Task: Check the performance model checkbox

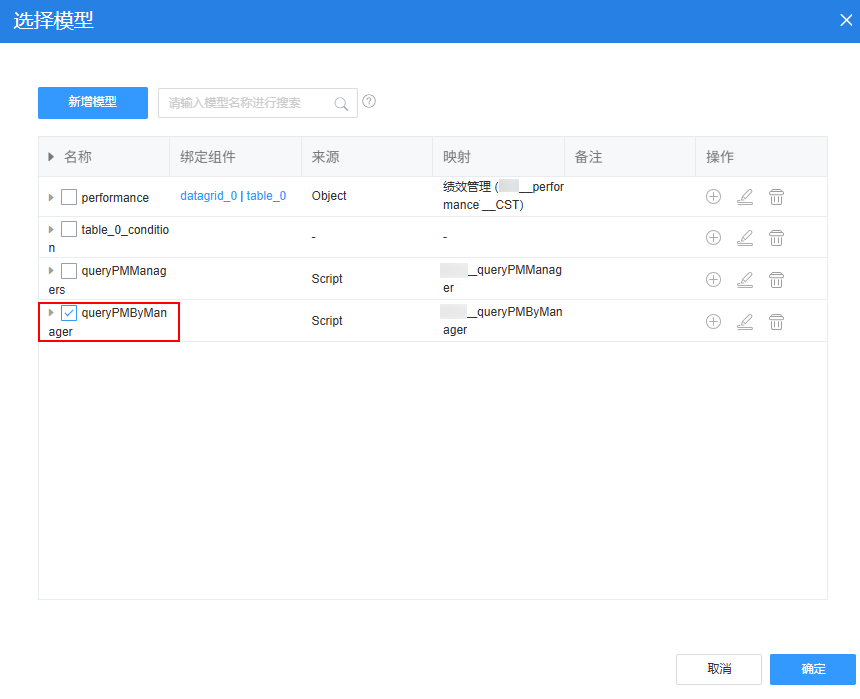Action: [69, 197]
